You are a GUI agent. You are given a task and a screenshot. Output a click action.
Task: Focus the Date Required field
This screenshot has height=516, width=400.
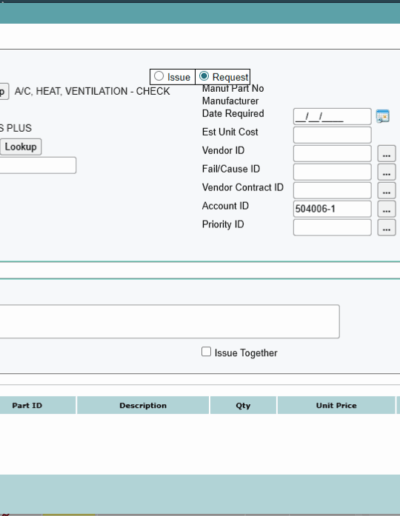332,116
